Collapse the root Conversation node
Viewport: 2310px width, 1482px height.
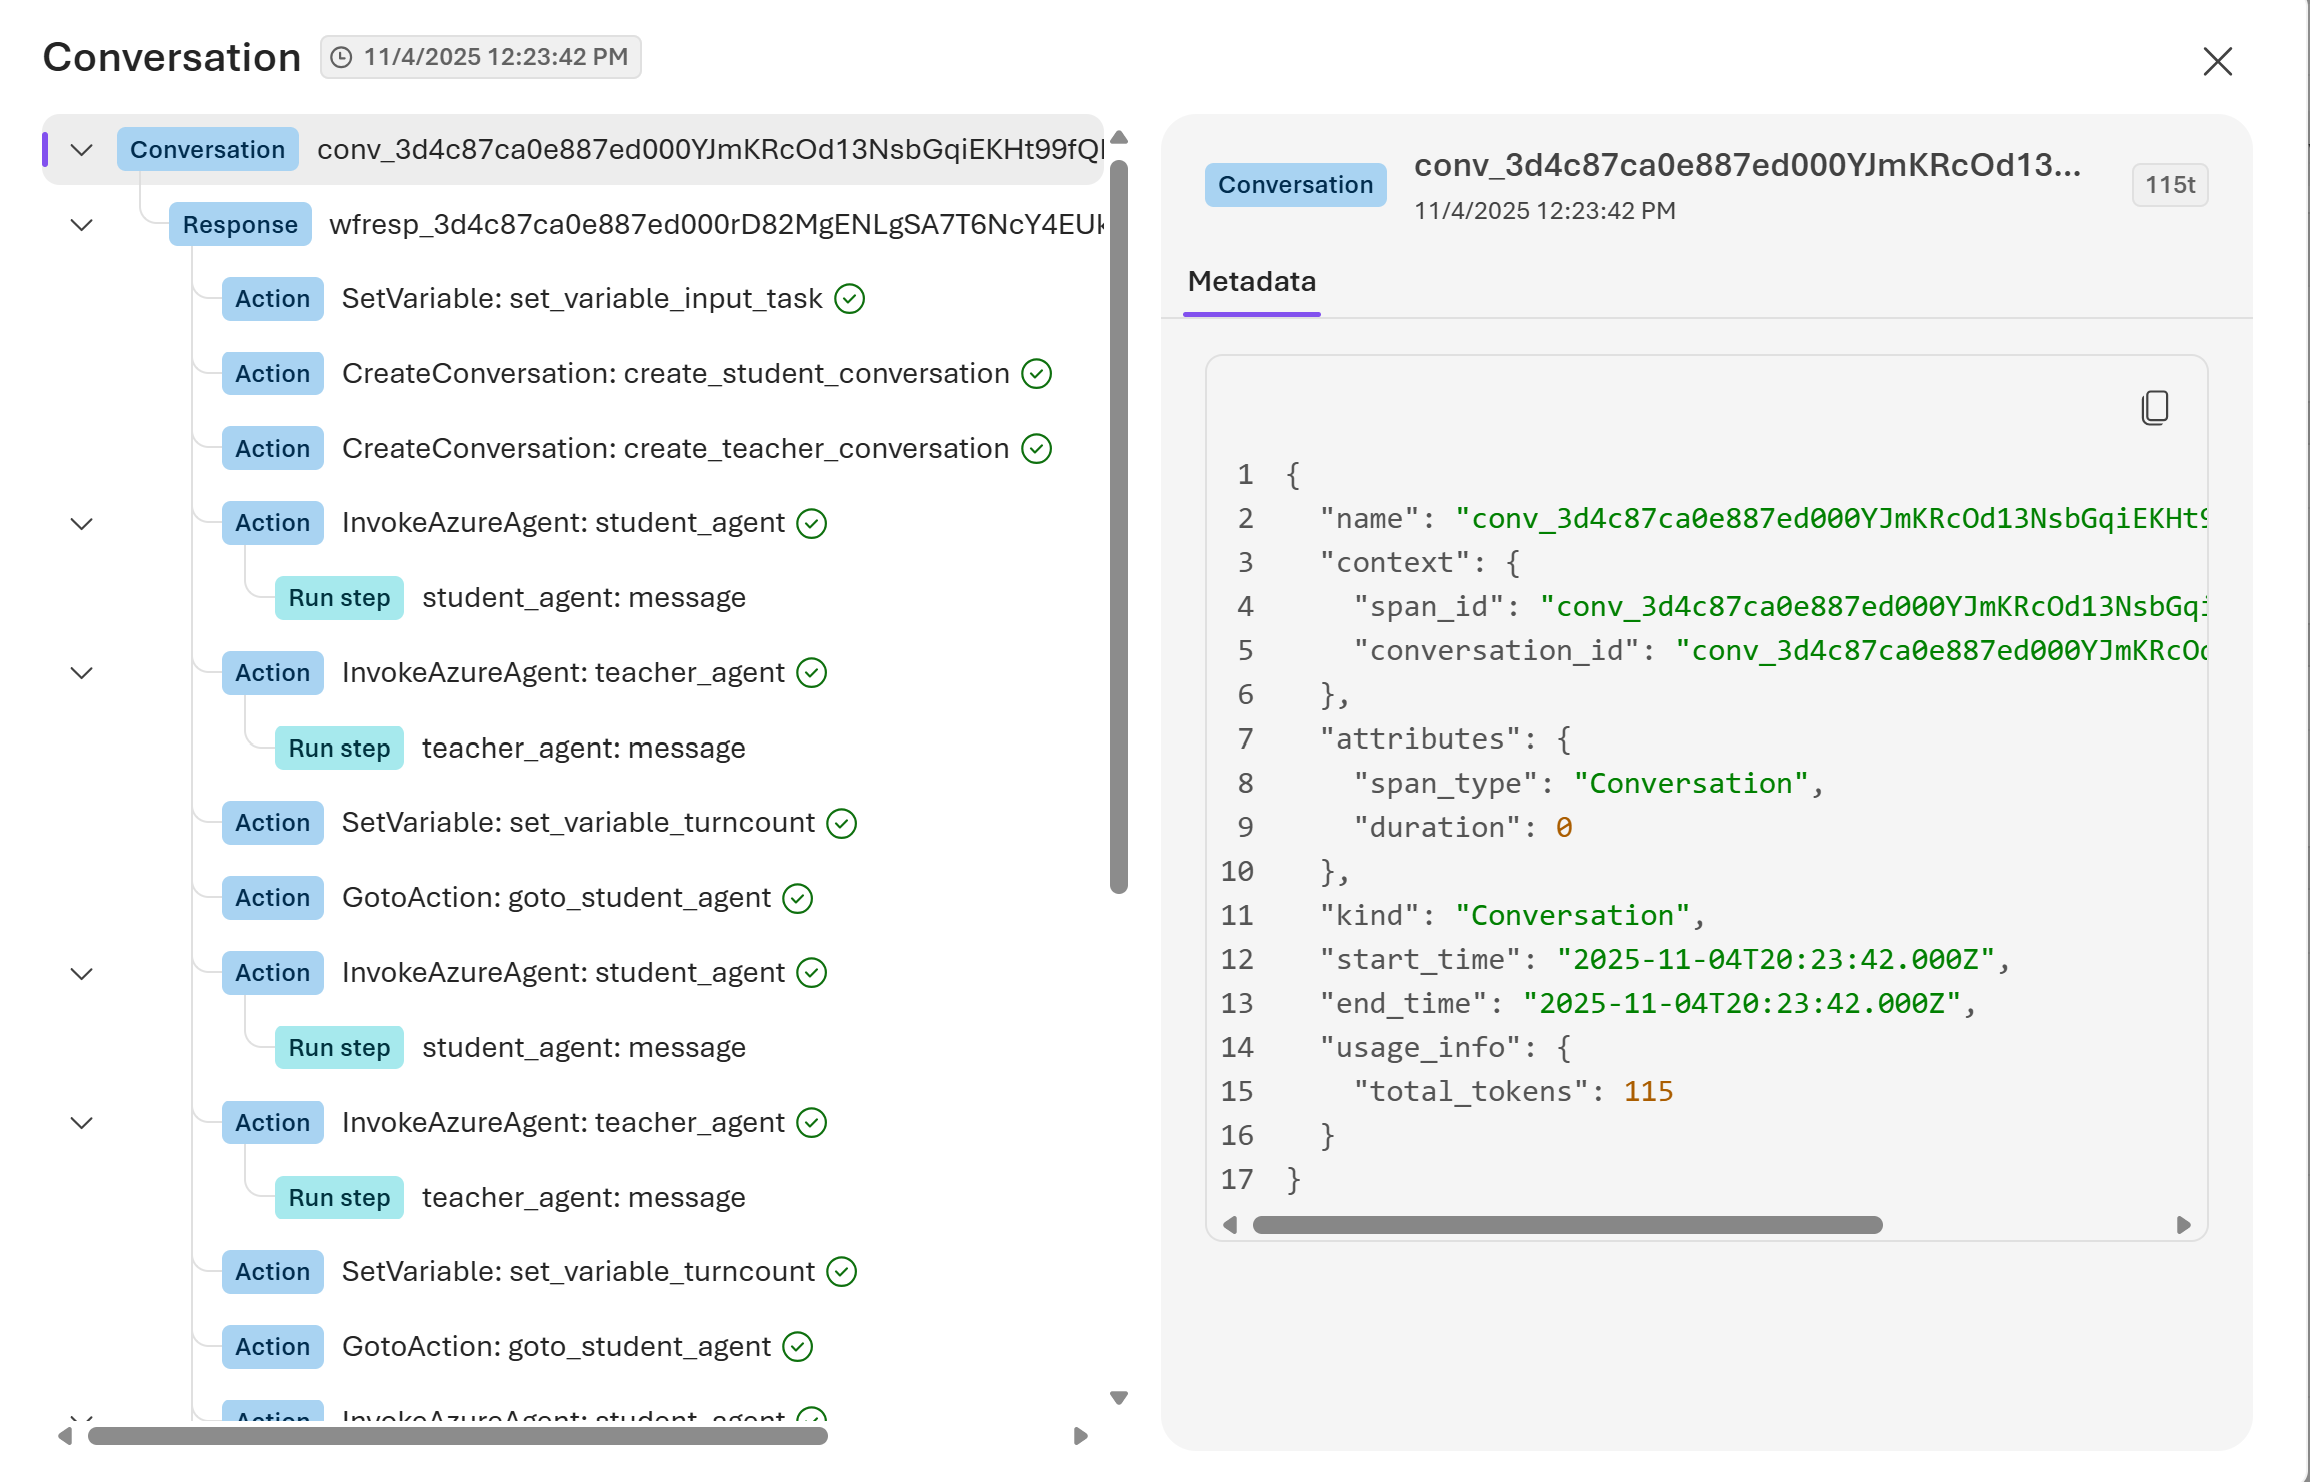coord(81,149)
